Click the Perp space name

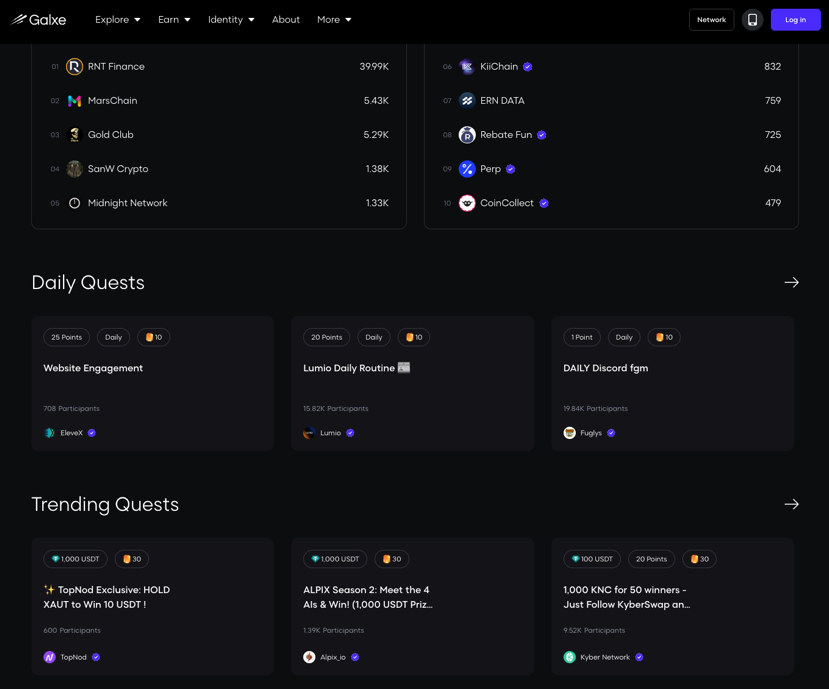[x=490, y=169]
